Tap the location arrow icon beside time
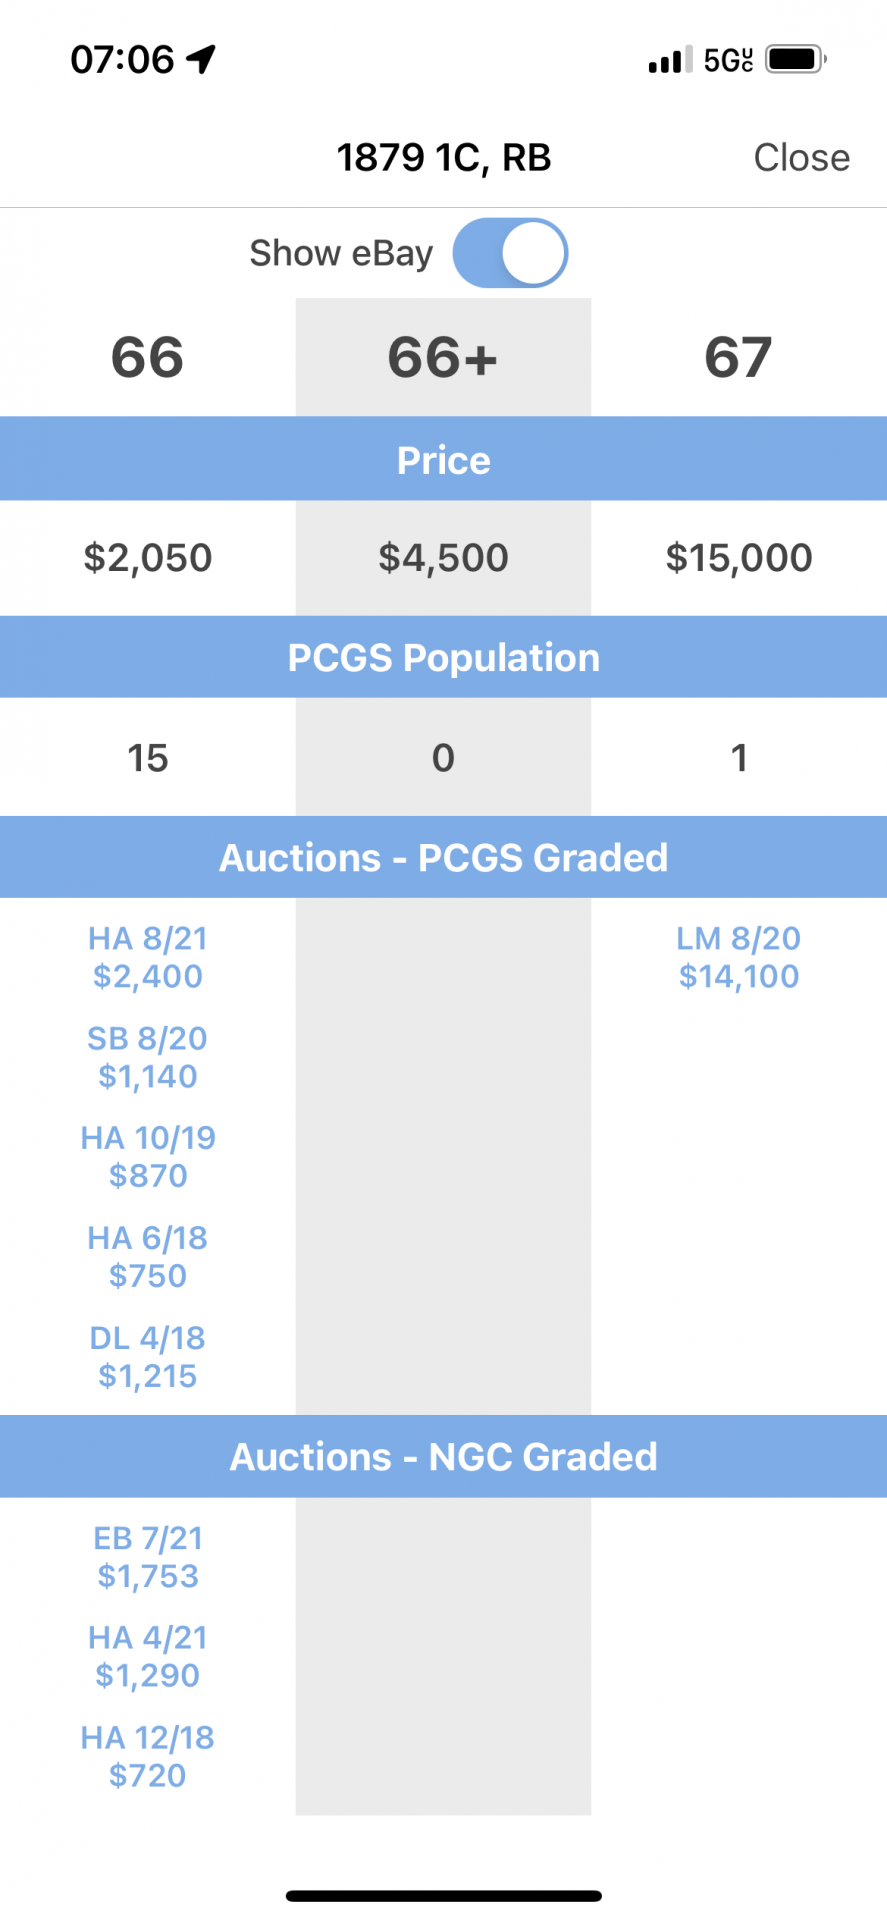 [201, 59]
